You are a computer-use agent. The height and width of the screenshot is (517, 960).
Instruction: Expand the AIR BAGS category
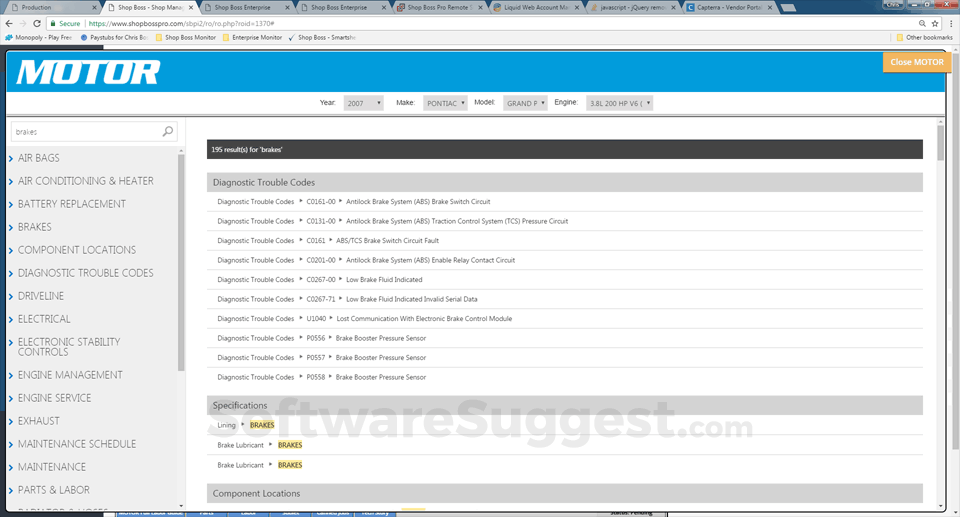39,158
